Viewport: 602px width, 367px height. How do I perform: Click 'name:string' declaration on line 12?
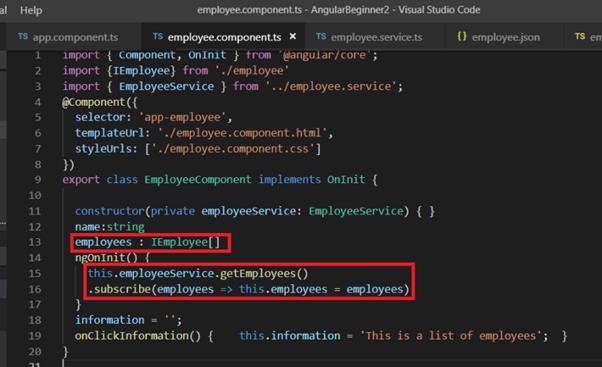point(110,227)
